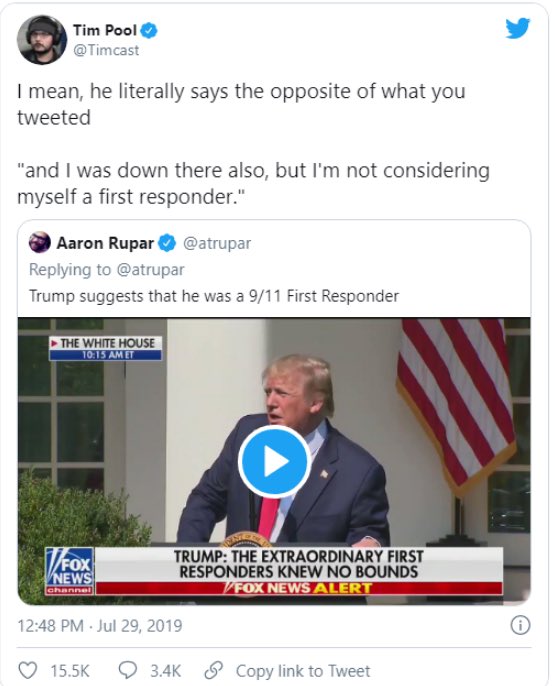Open the quoted tweet text about Trump

coord(214,296)
